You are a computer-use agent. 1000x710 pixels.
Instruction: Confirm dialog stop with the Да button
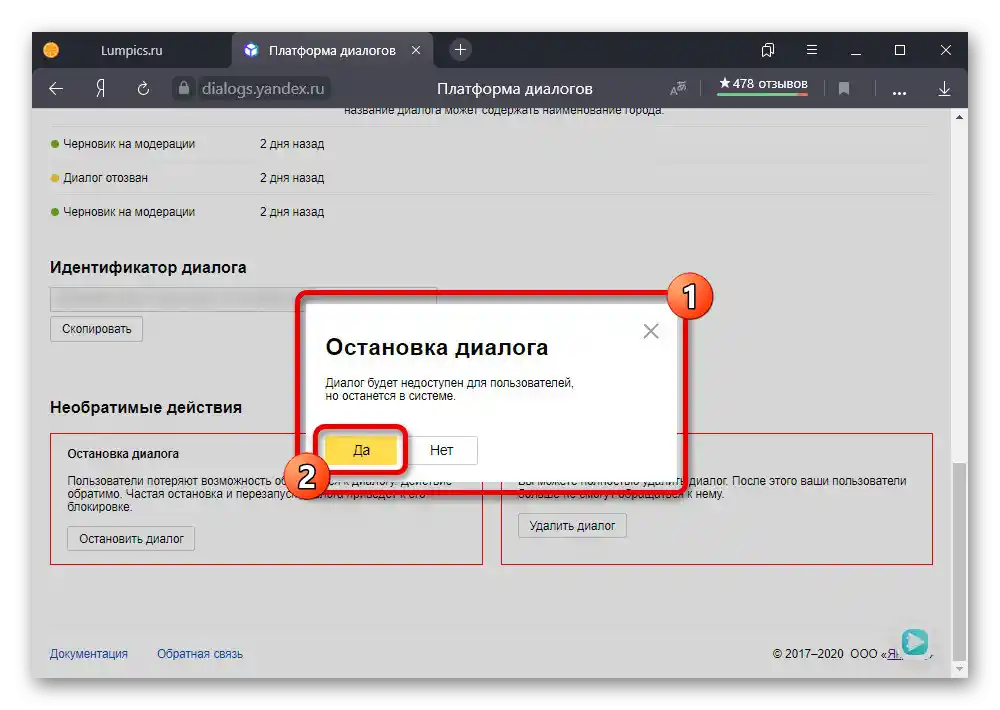[x=361, y=450]
